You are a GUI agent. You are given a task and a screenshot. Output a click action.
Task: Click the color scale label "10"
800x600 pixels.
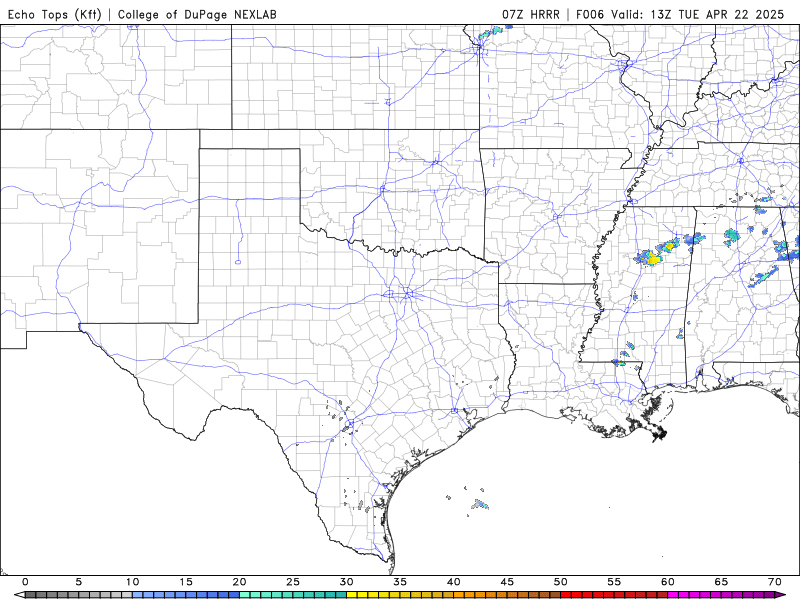(x=132, y=582)
